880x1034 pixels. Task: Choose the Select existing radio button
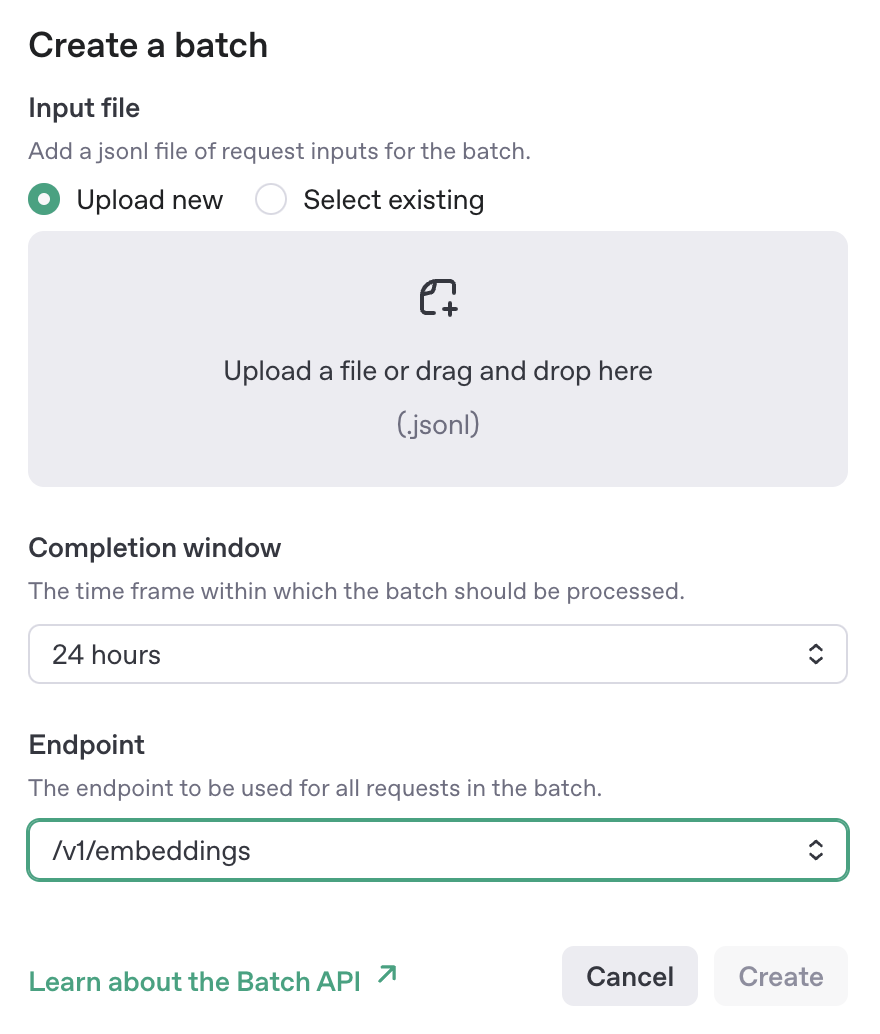click(x=271, y=200)
